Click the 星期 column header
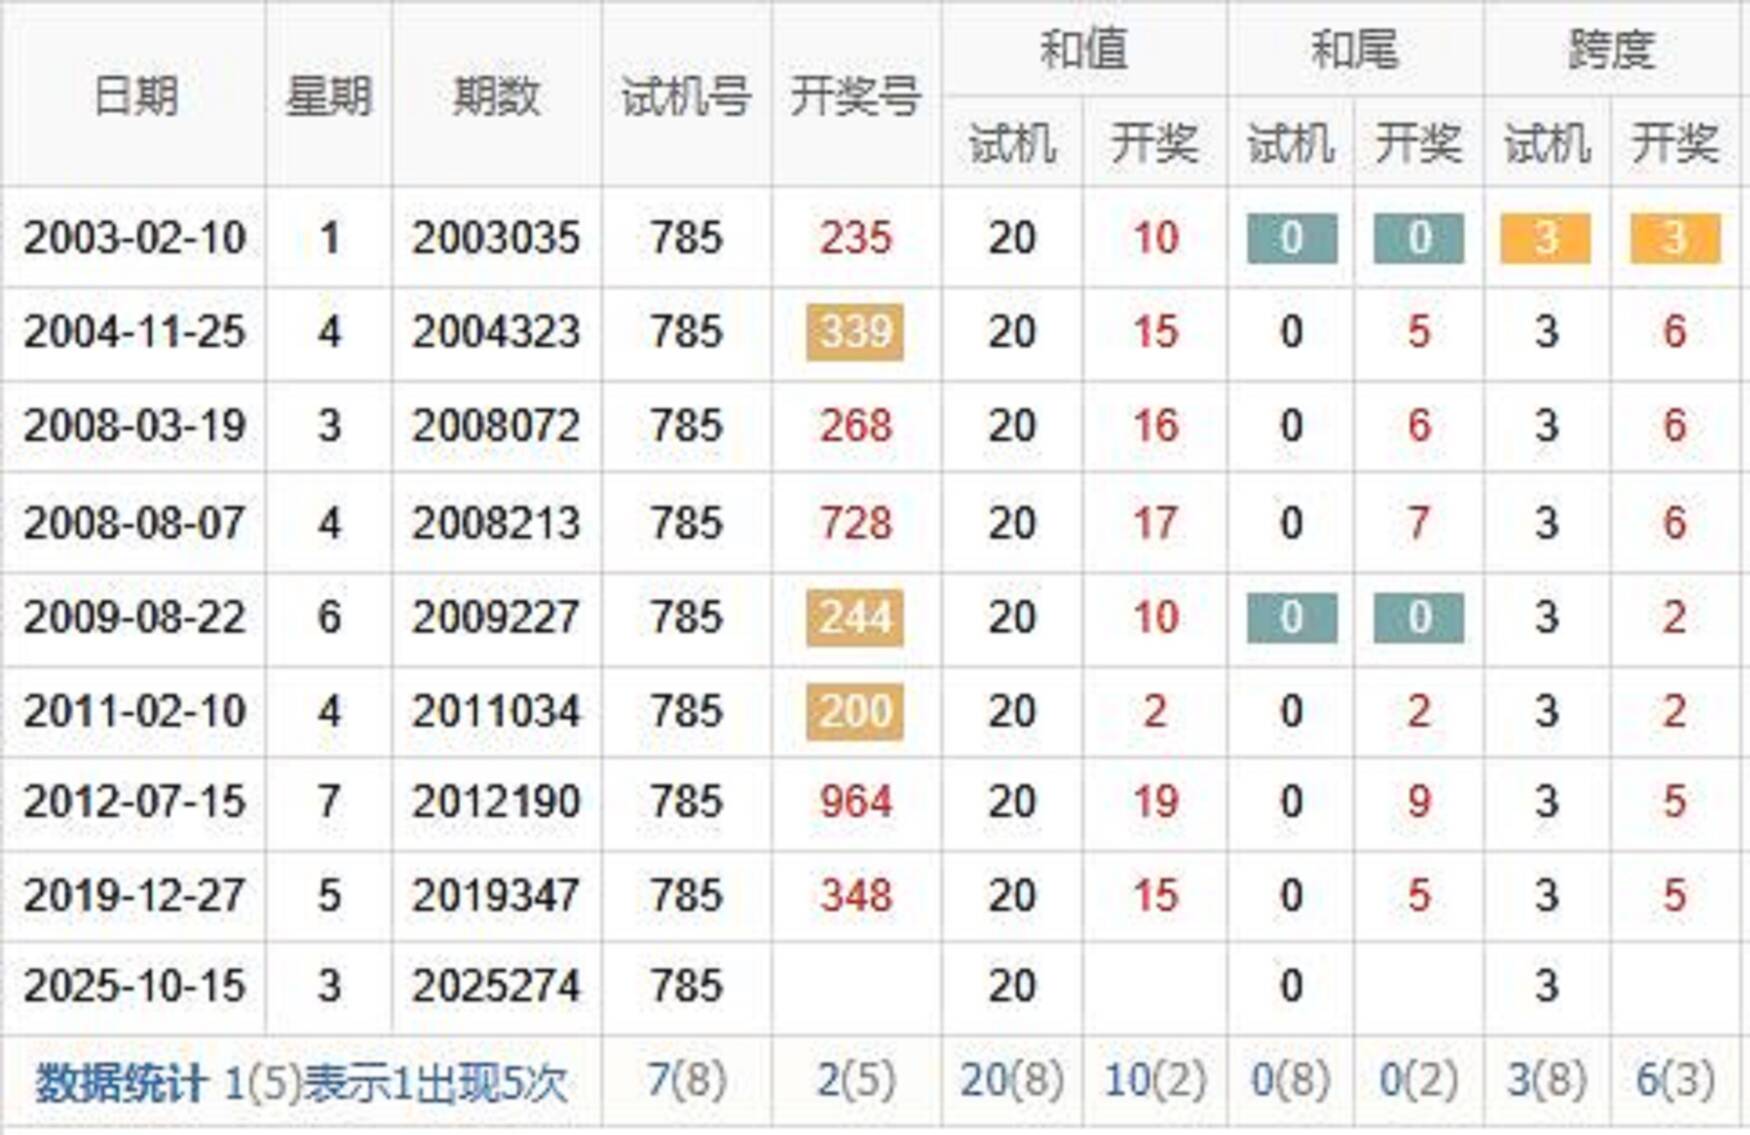Viewport: 1750px width, 1135px height. tap(329, 96)
